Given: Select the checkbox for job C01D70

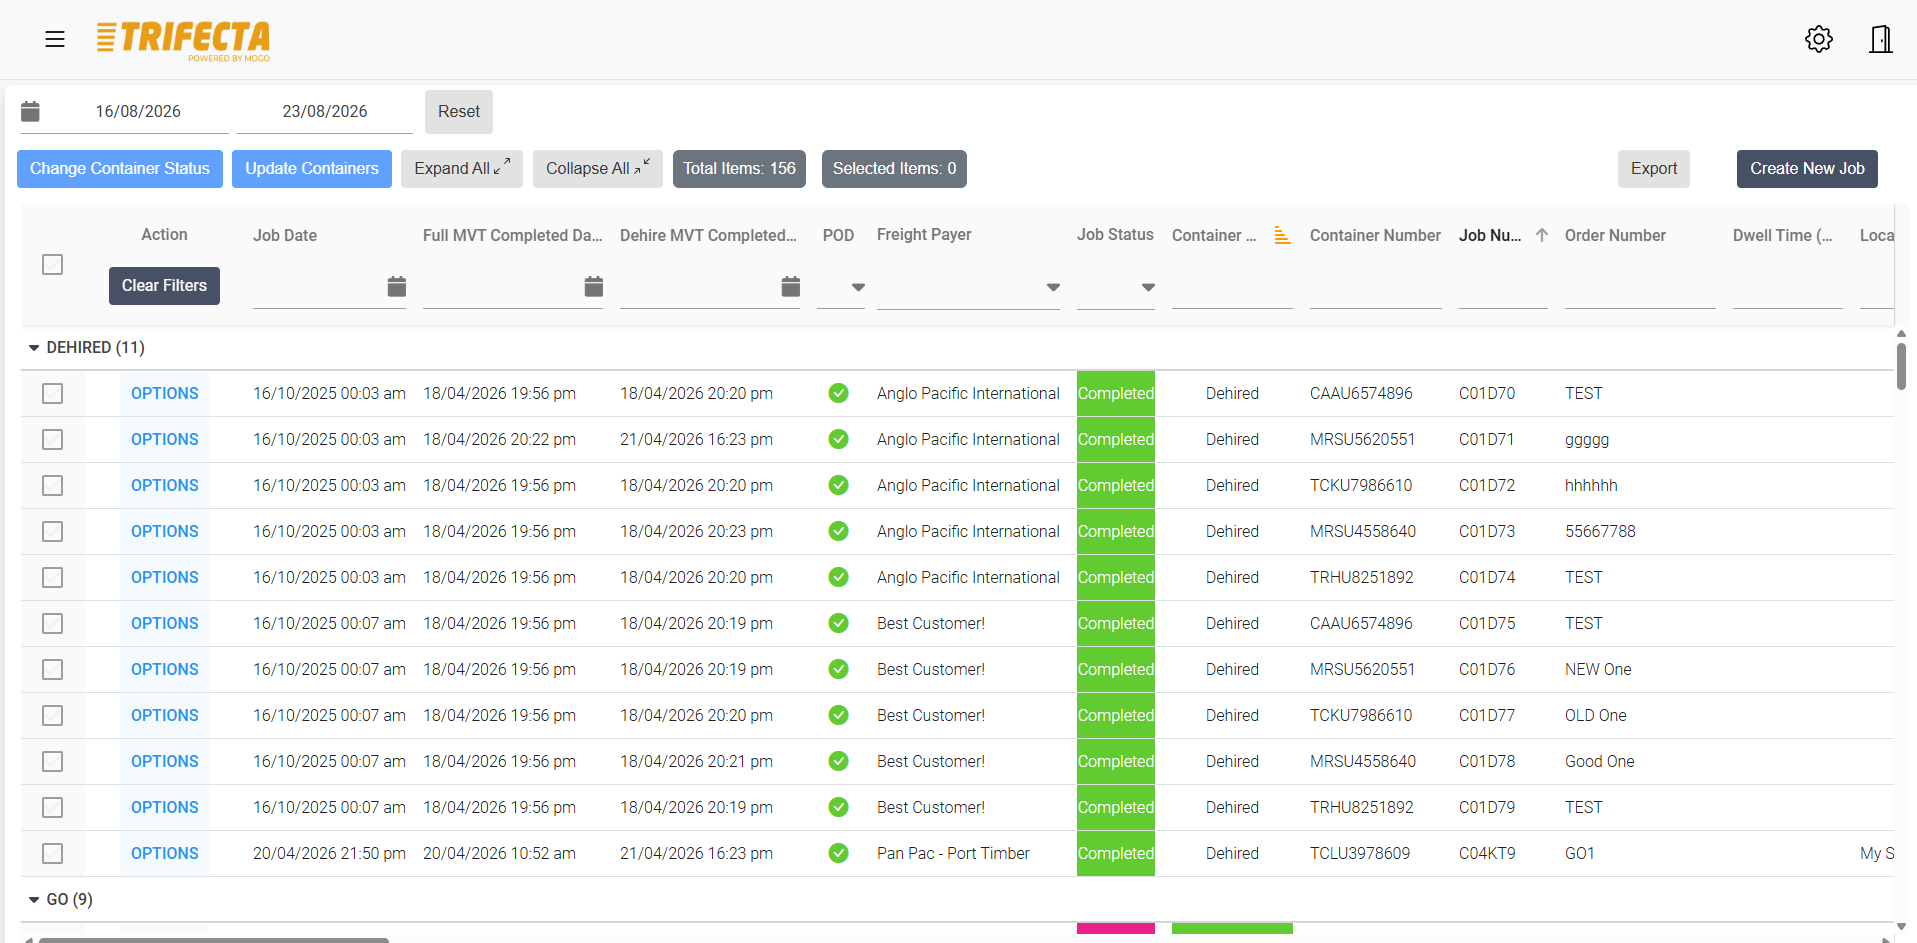Looking at the screenshot, I should click(53, 394).
